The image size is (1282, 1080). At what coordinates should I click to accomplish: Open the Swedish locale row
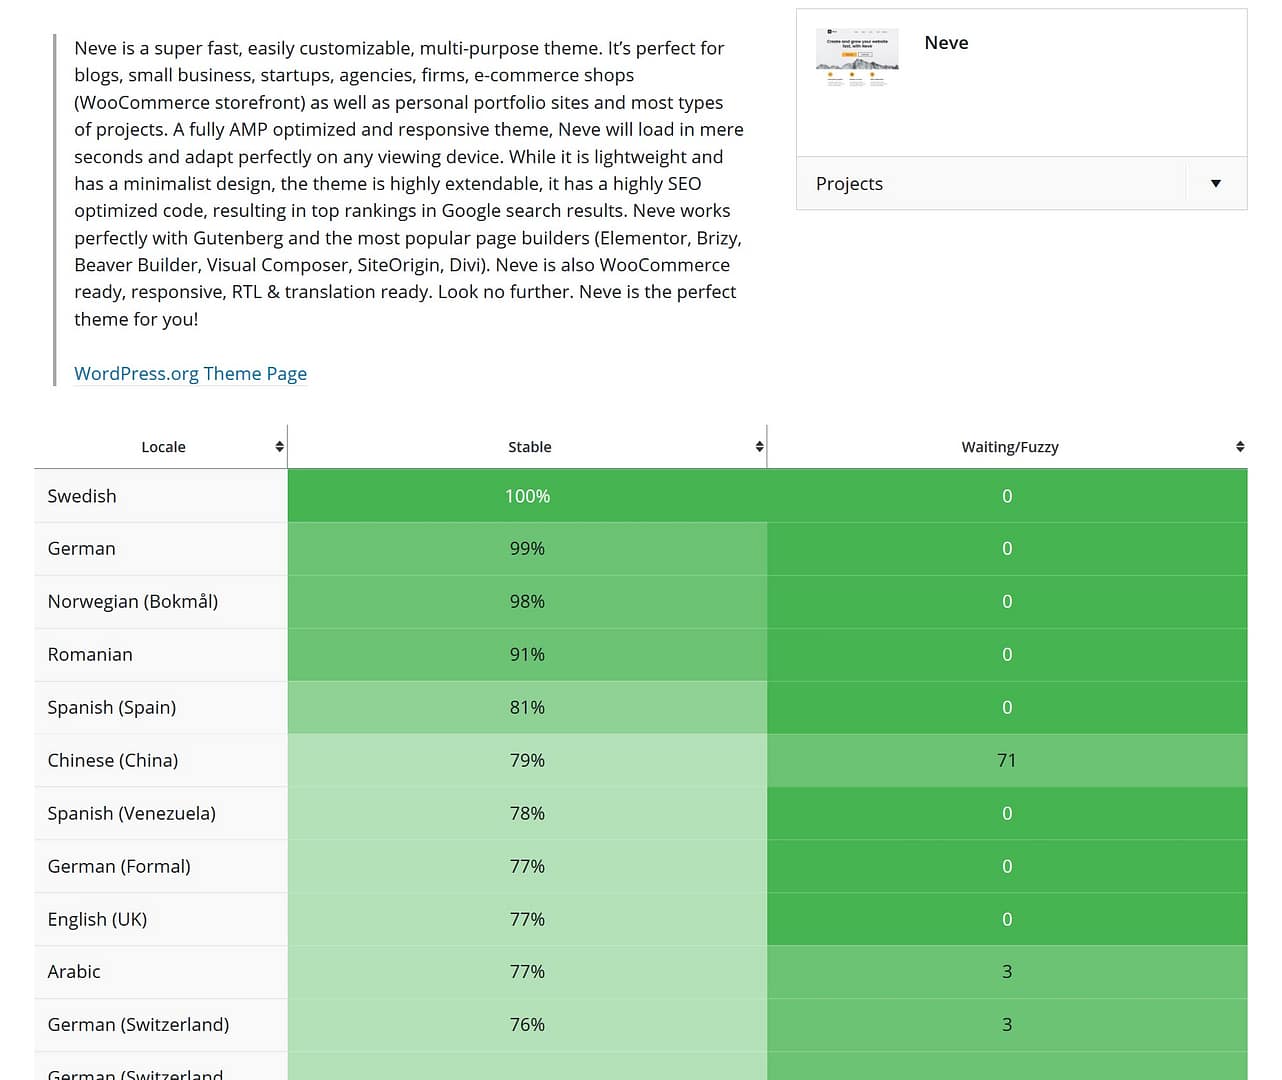click(82, 496)
